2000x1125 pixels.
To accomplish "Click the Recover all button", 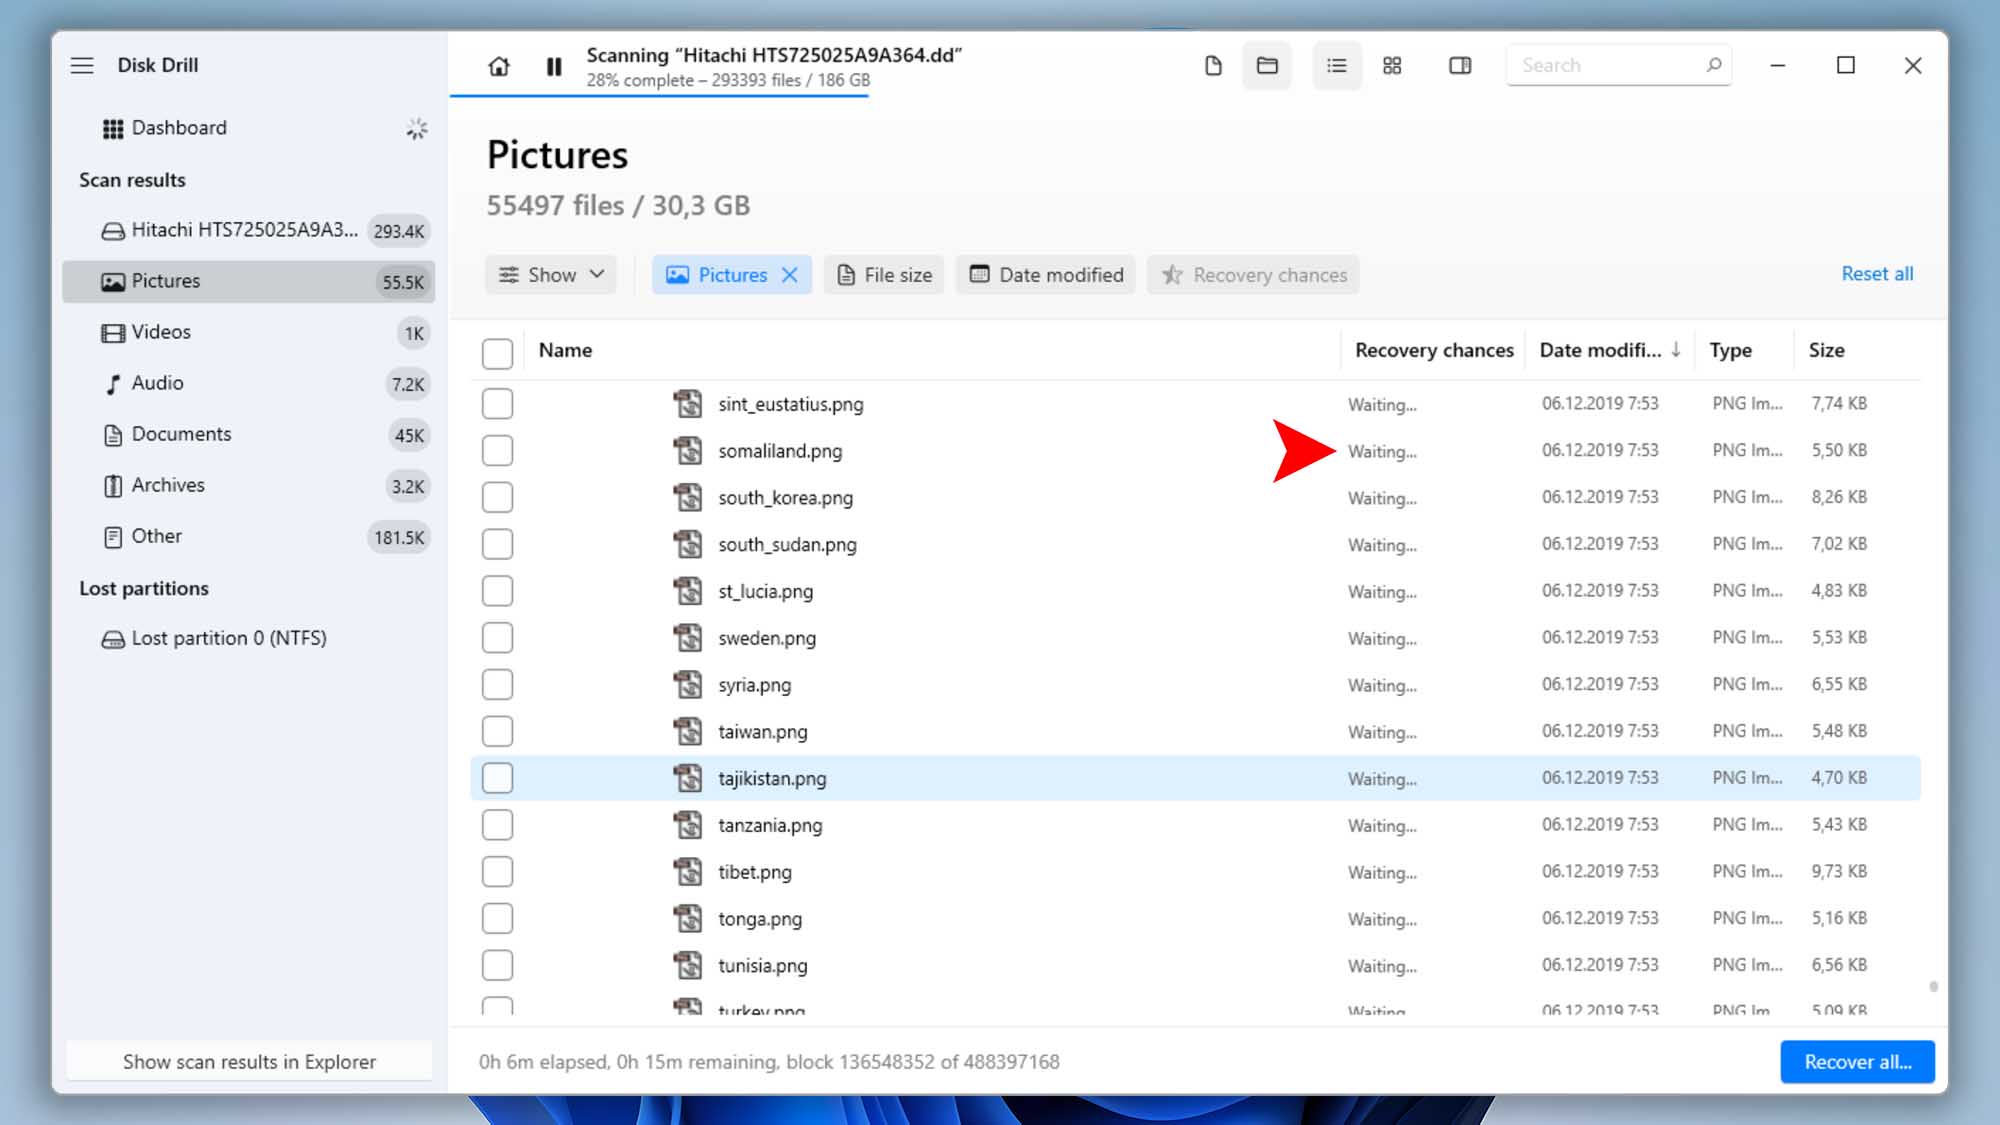I will click(1857, 1062).
